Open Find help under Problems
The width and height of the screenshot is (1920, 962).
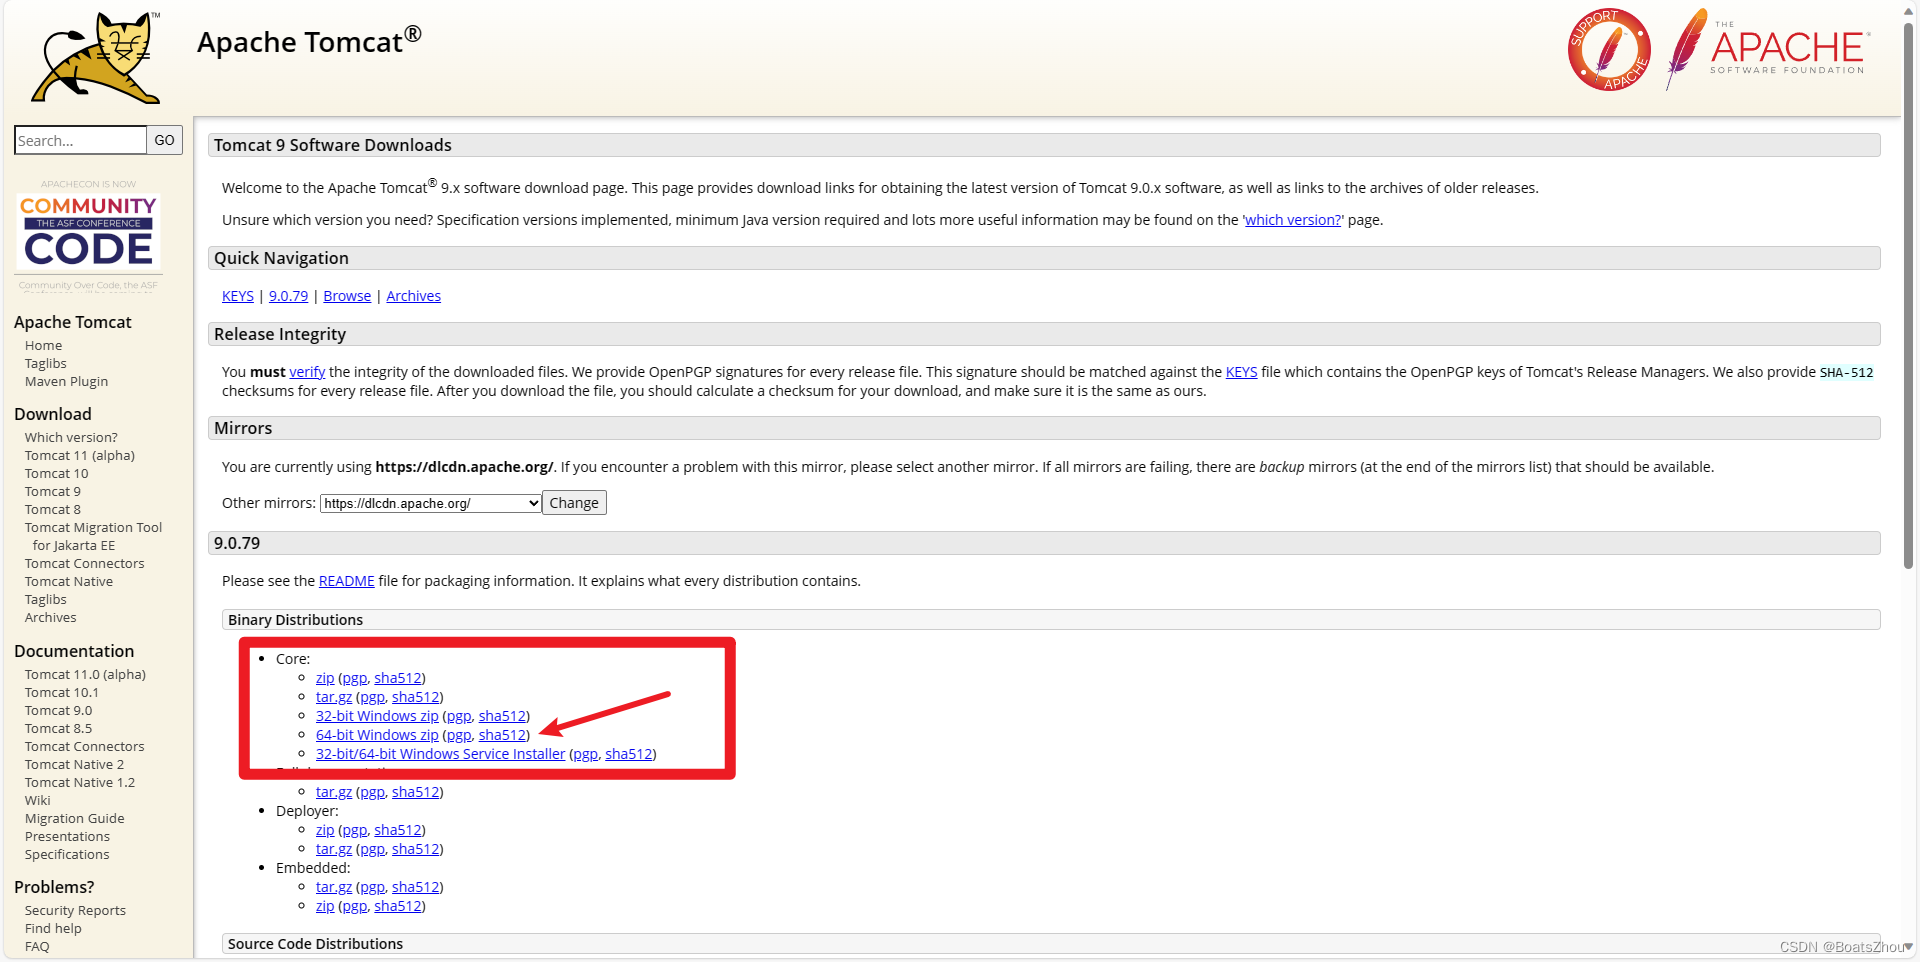pyautogui.click(x=53, y=929)
